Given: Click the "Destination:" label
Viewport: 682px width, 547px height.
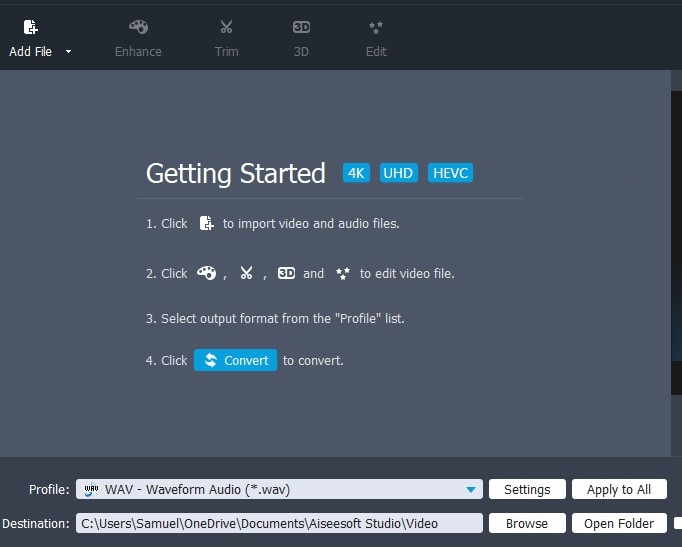Looking at the screenshot, I should coord(36,524).
